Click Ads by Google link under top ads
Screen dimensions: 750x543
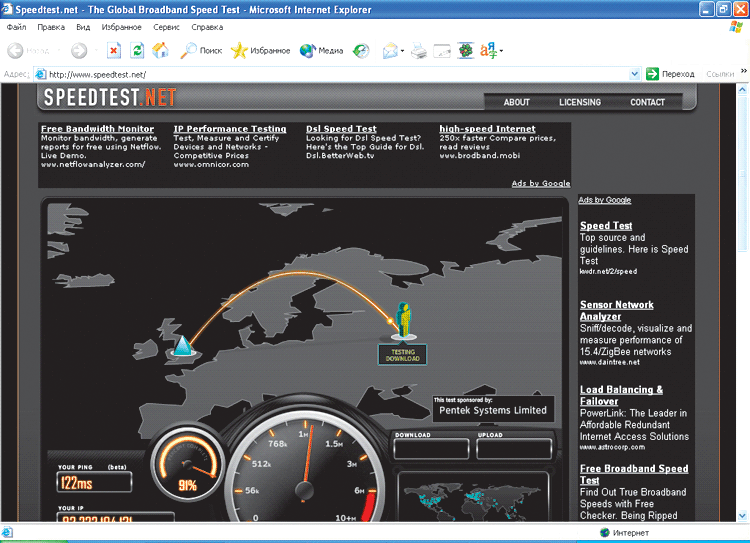[541, 183]
